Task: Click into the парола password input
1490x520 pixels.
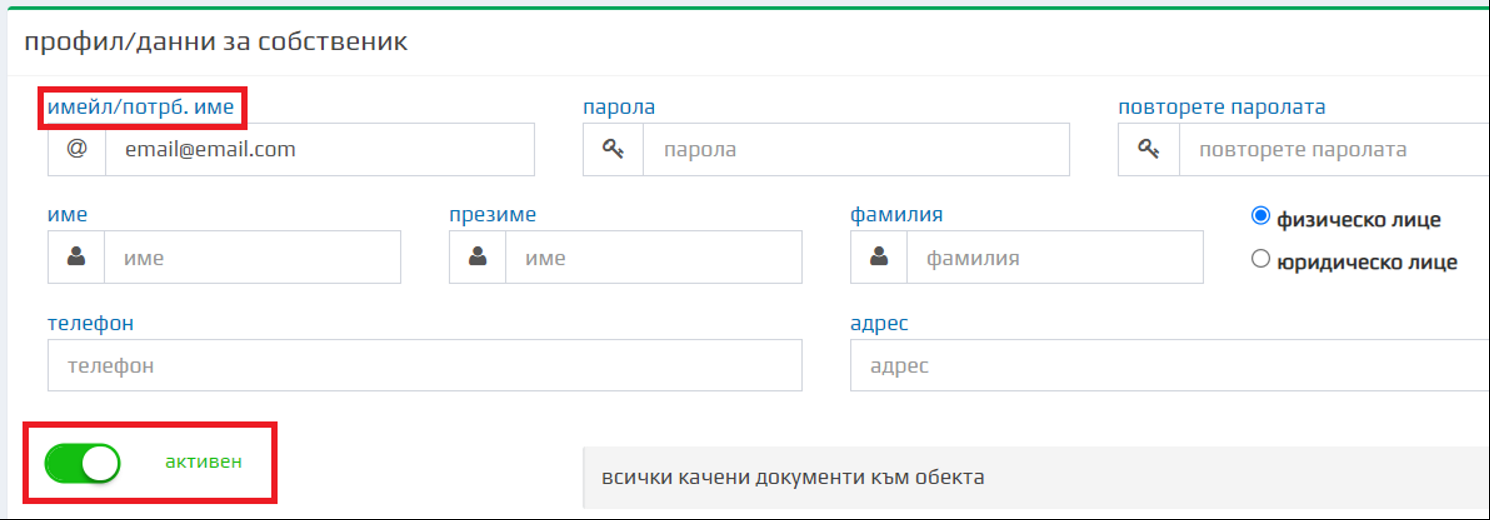Action: [855, 150]
